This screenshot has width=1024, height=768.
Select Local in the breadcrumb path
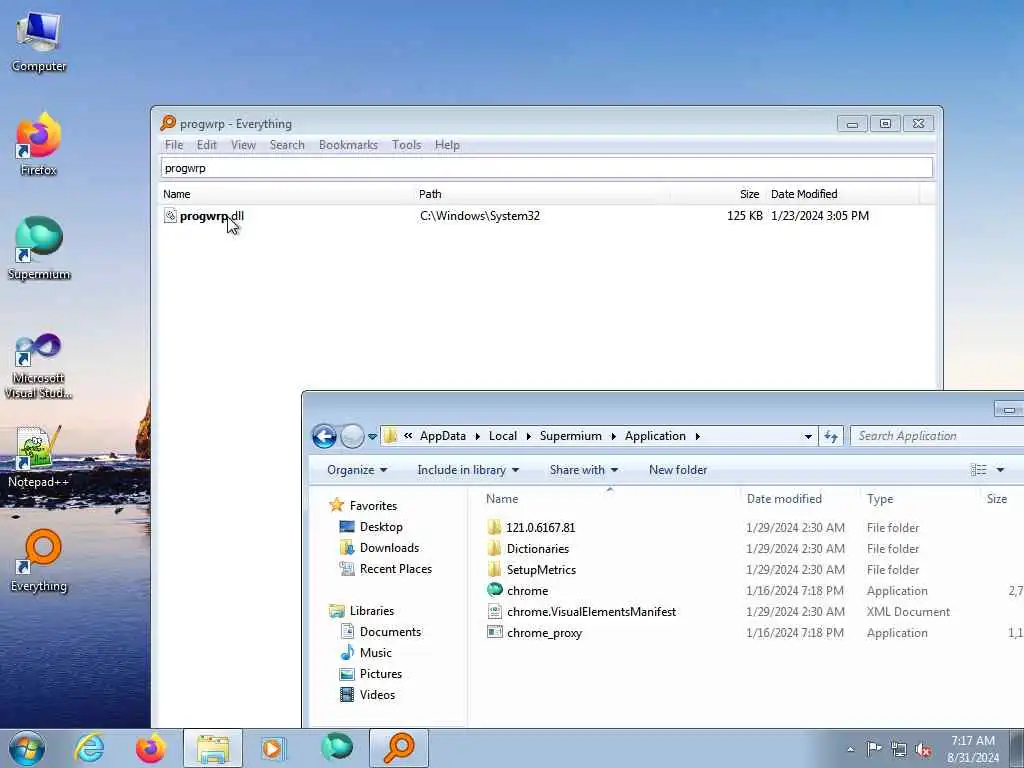503,436
